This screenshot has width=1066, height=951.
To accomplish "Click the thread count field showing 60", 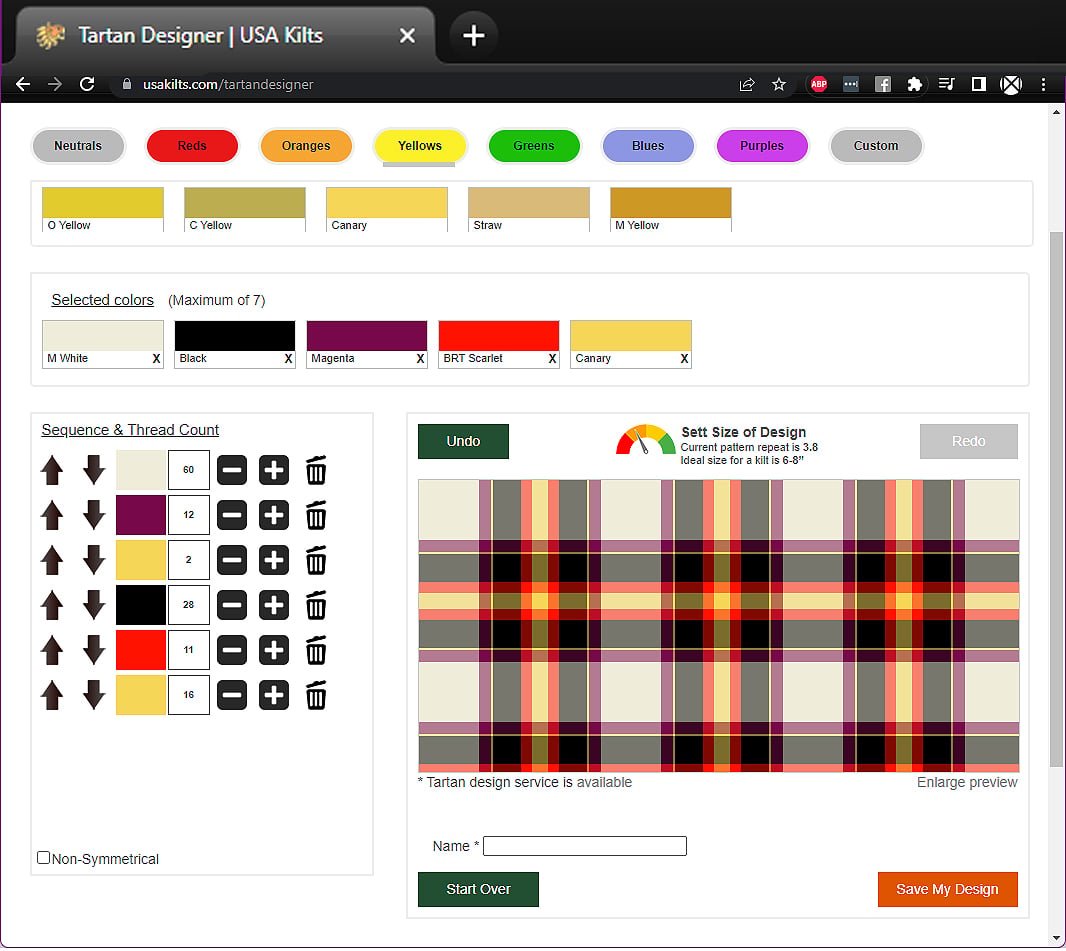I will (189, 470).
